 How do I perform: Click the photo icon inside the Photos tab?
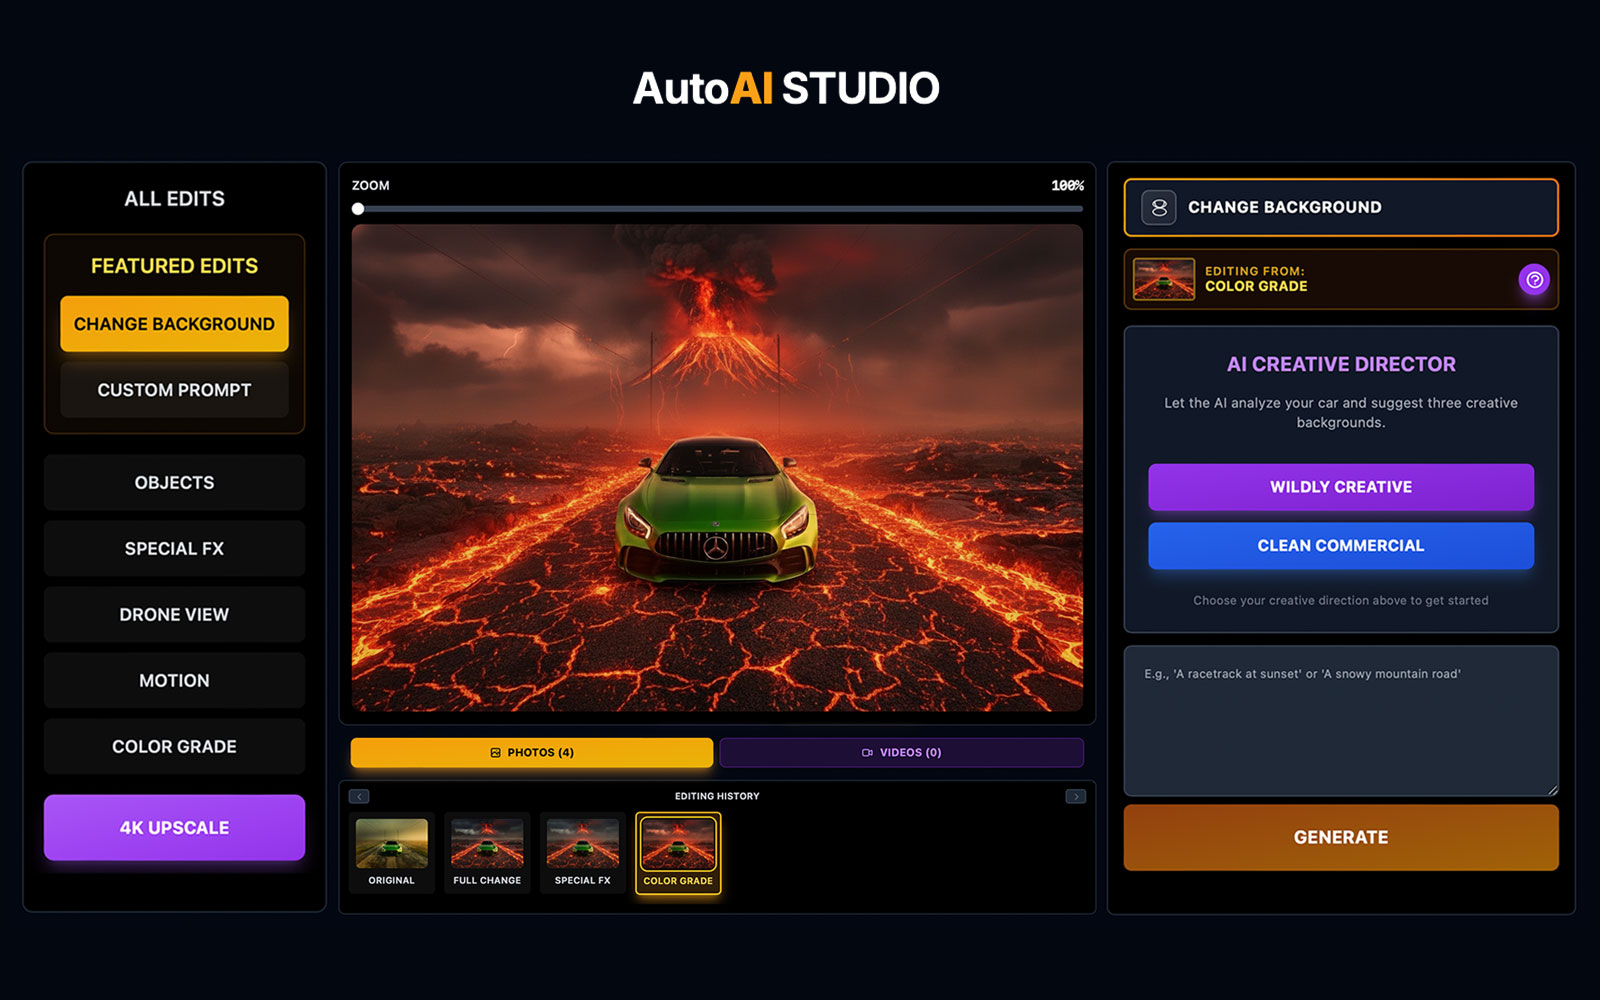(493, 752)
